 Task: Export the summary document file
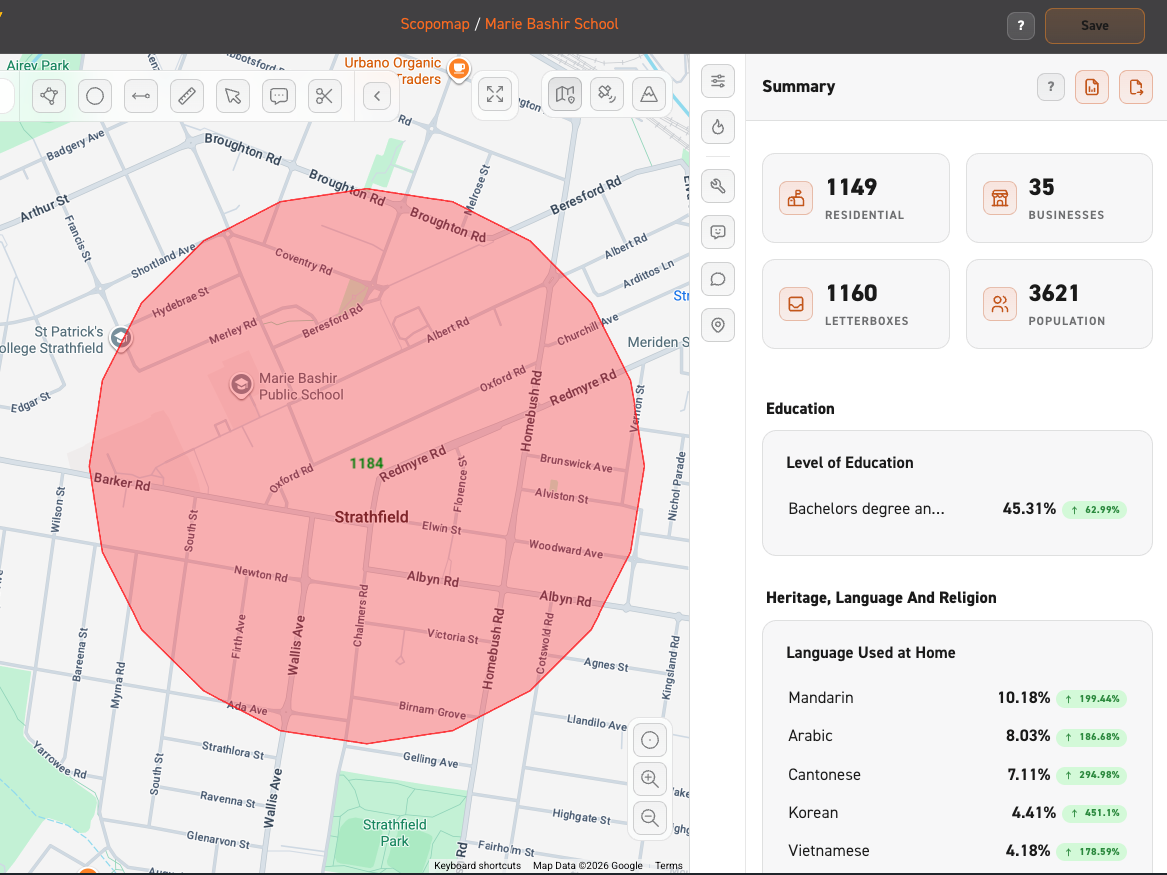point(1136,87)
